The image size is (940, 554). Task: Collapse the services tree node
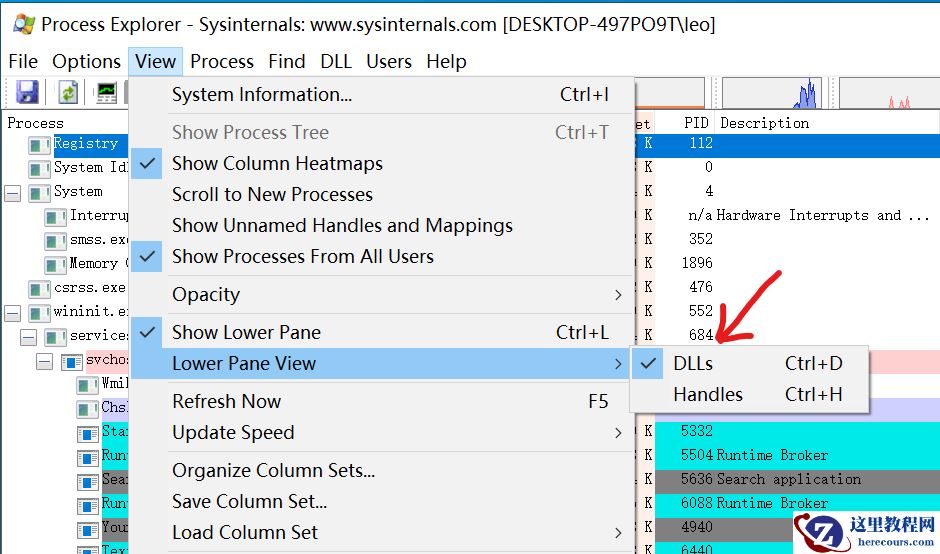click(x=28, y=337)
